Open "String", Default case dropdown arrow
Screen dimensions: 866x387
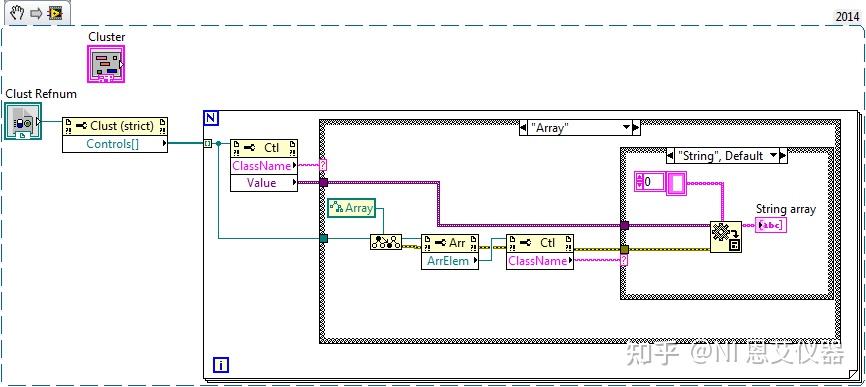pos(773,156)
